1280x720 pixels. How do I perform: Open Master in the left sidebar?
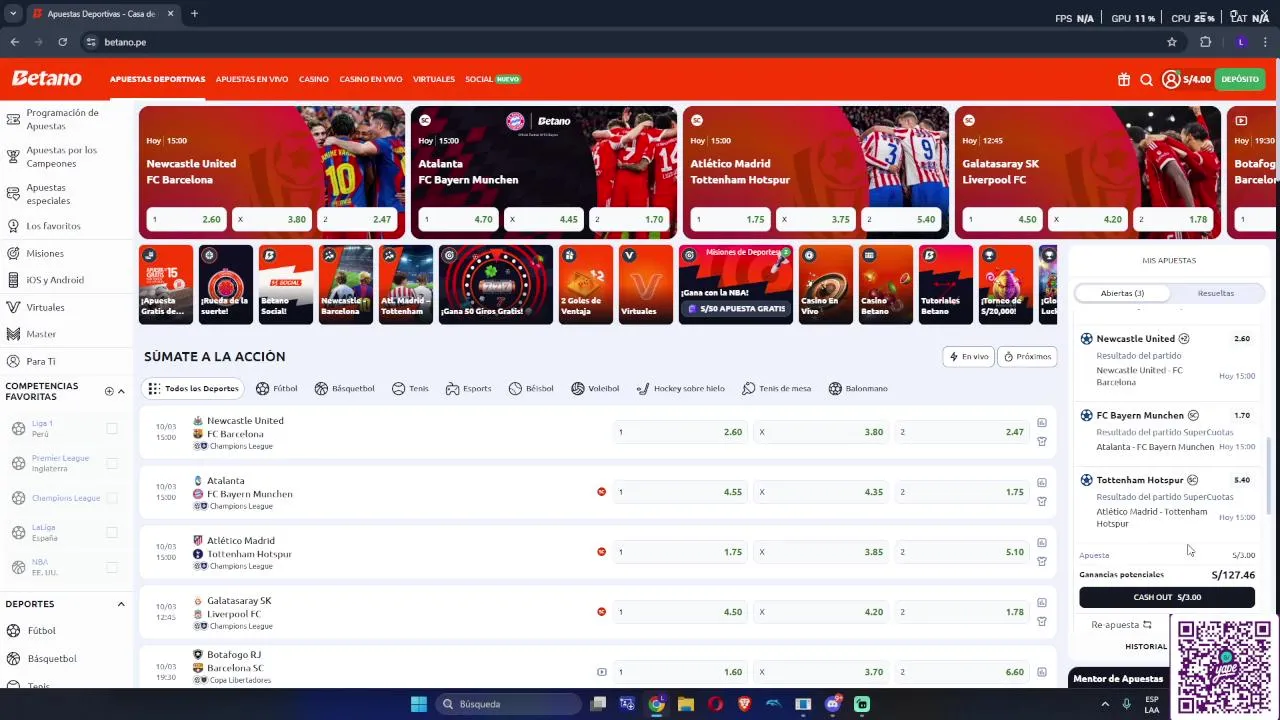pyautogui.click(x=41, y=334)
